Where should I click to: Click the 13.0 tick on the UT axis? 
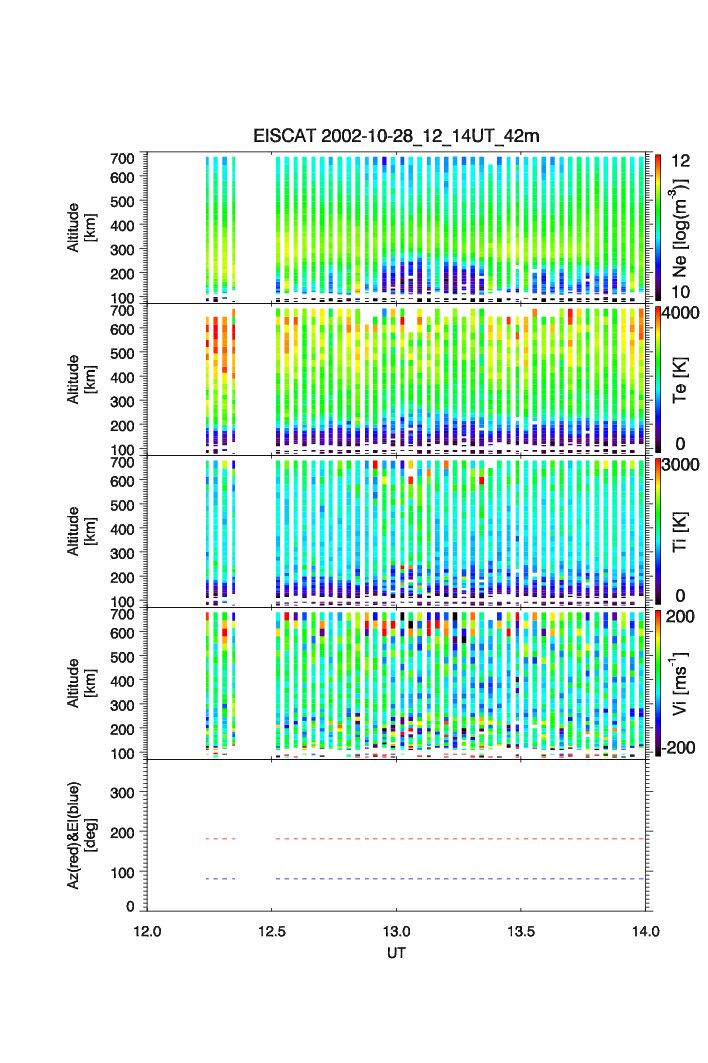pos(397,932)
